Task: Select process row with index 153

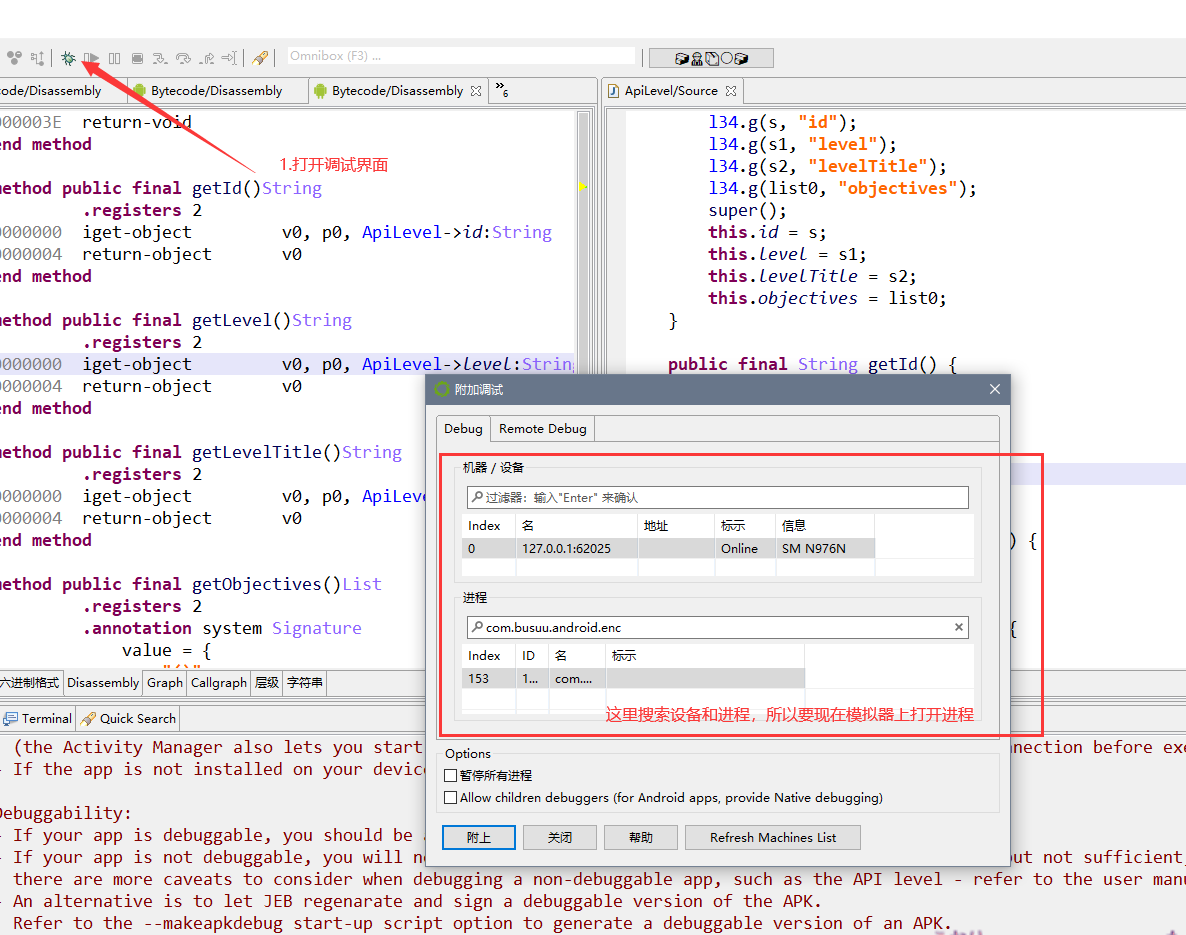Action: (x=633, y=679)
